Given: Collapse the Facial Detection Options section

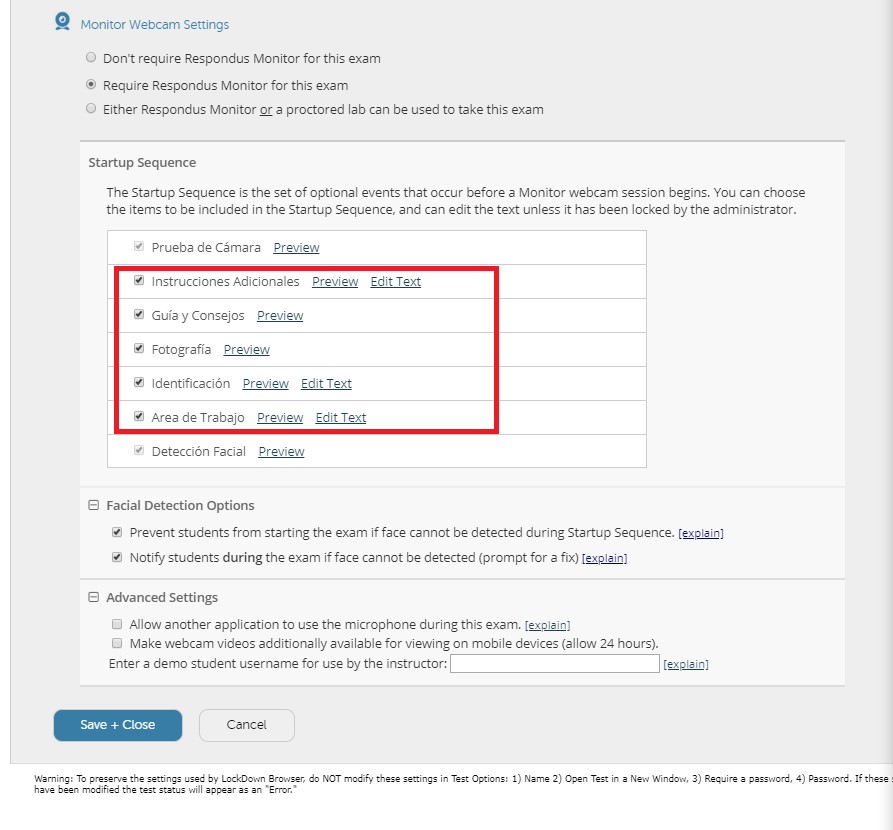Looking at the screenshot, I should pyautogui.click(x=94, y=506).
